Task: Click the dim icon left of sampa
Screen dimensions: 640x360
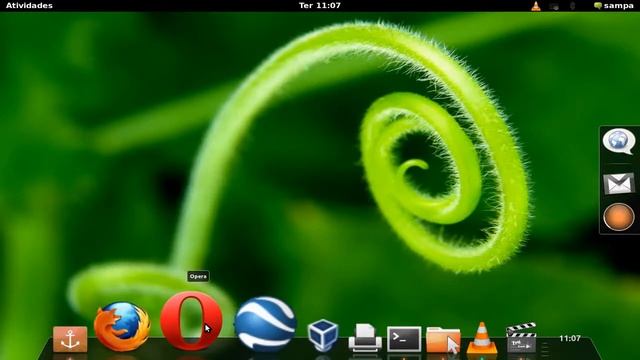Action: pyautogui.click(x=573, y=6)
